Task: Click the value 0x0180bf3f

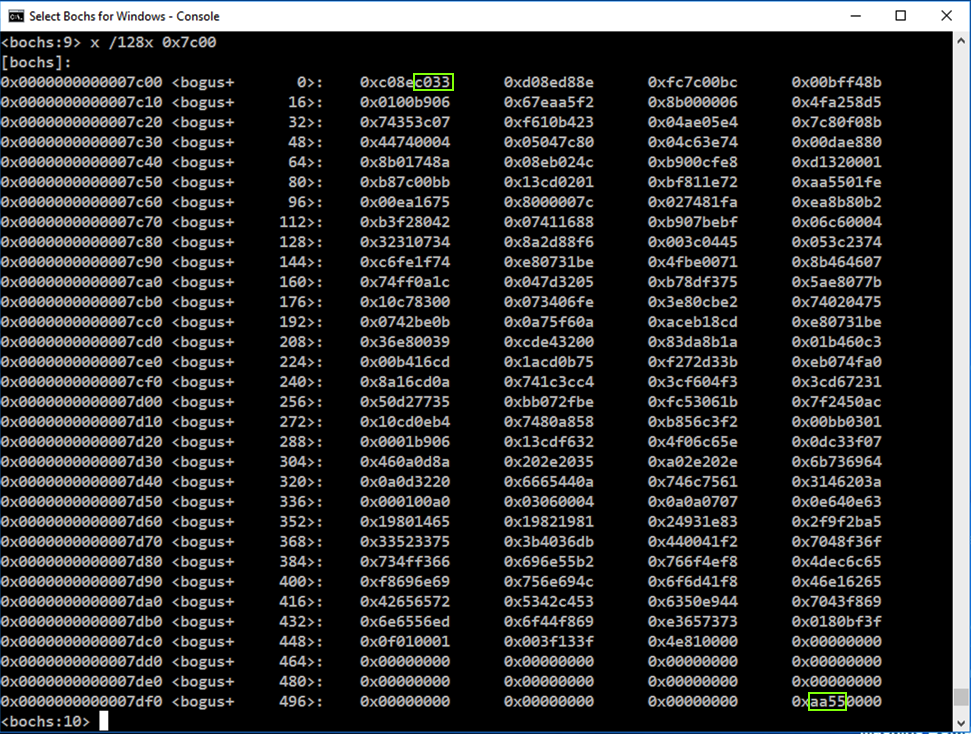Action: pyautogui.click(x=836, y=622)
